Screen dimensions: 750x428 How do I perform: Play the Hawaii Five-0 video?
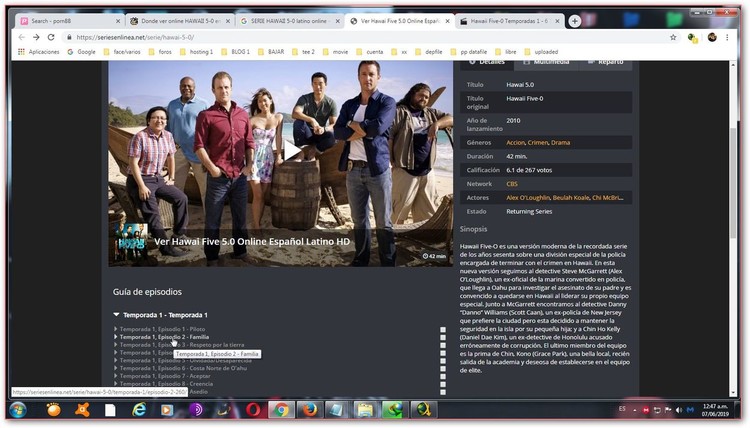(x=291, y=150)
